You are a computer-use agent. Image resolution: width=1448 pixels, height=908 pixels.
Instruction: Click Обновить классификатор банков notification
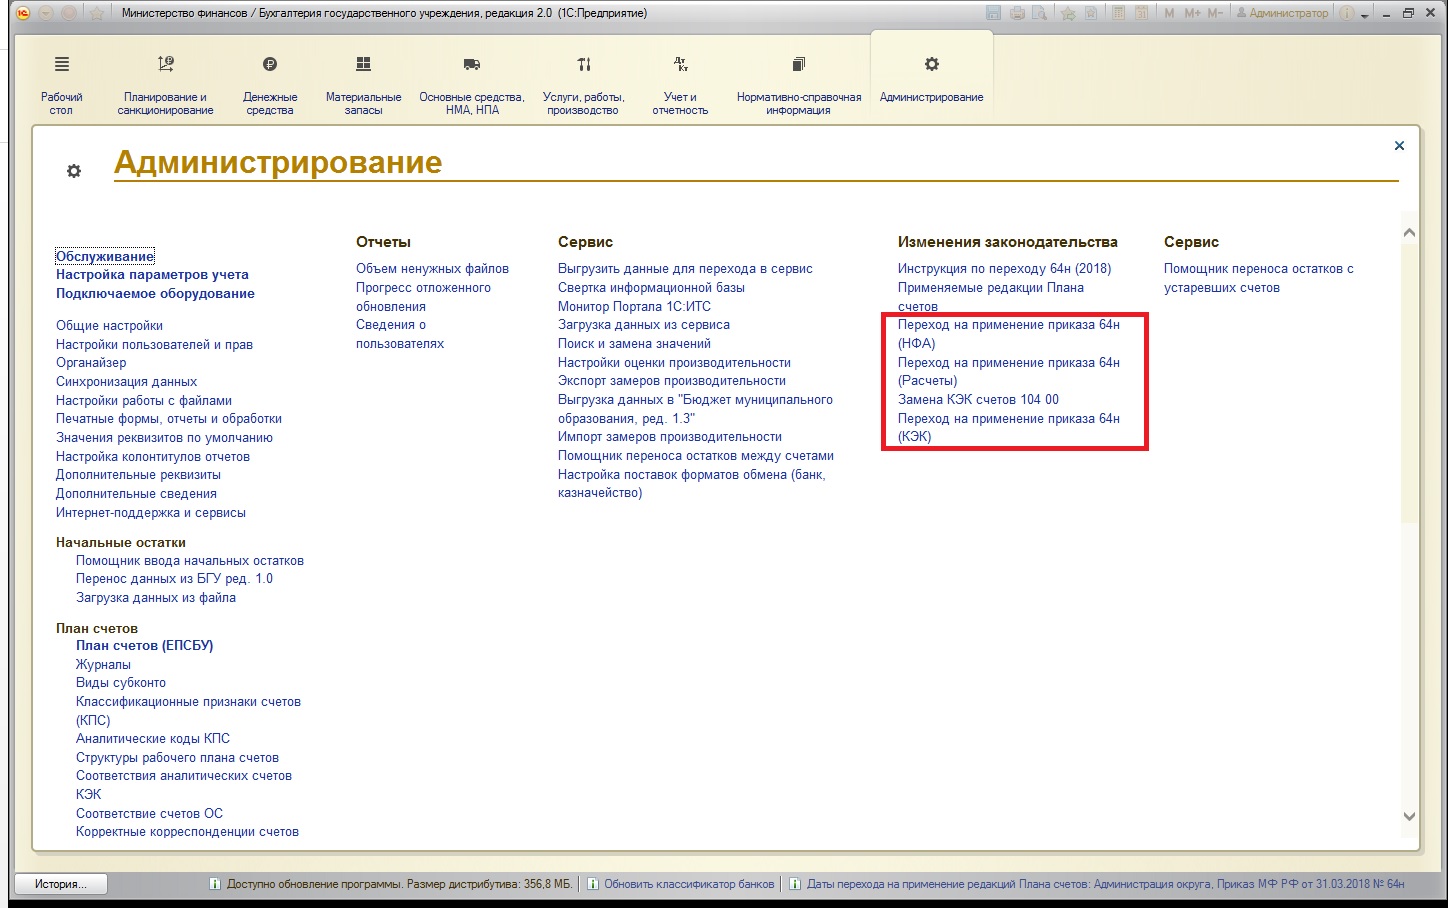tap(689, 884)
